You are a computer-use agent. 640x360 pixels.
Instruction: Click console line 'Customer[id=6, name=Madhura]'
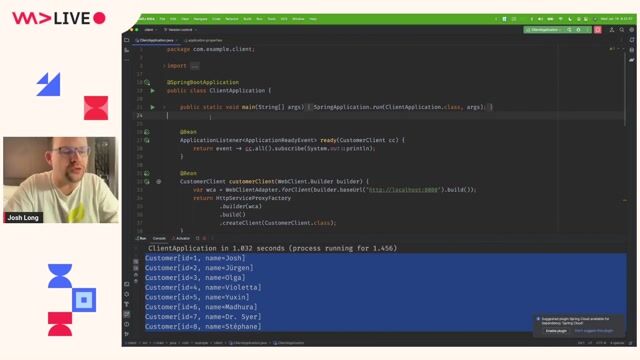click(x=201, y=307)
